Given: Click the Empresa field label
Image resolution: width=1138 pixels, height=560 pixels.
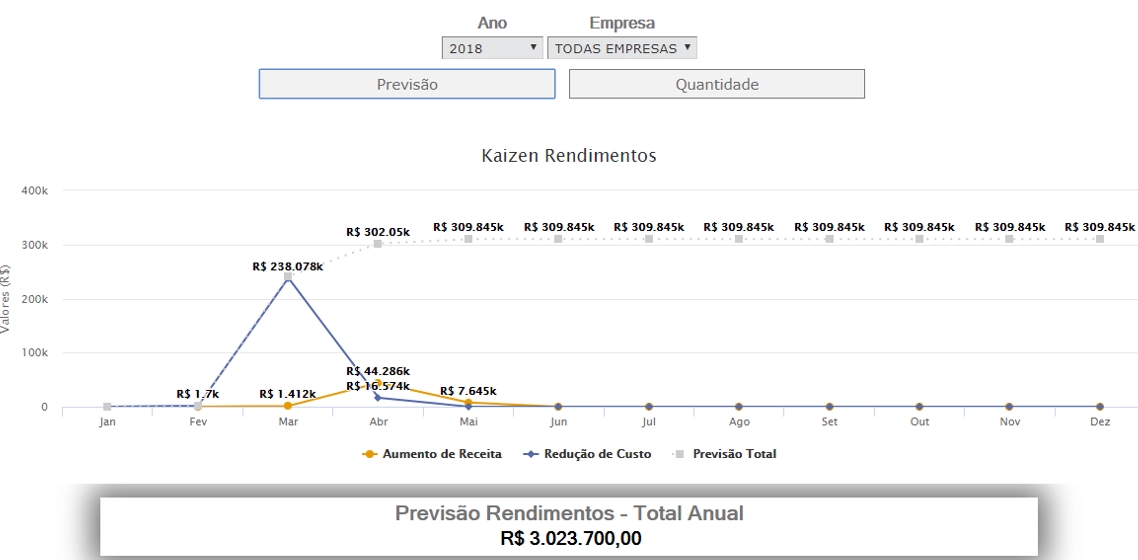Looking at the screenshot, I should pyautogui.click(x=622, y=23).
